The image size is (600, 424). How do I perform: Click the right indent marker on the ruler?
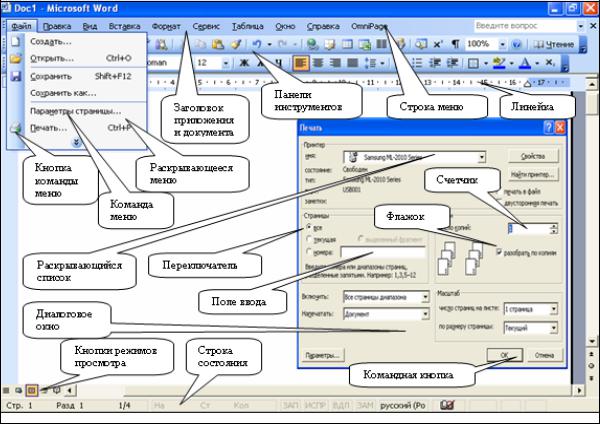(528, 84)
